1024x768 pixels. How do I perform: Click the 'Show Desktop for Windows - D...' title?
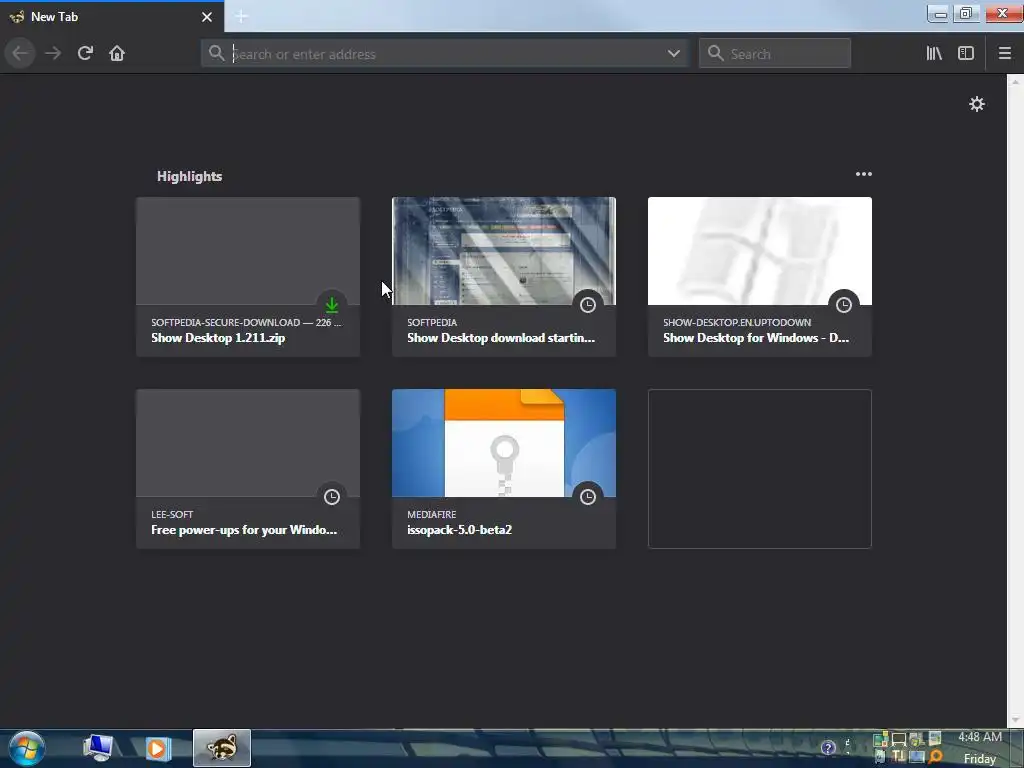tap(756, 338)
